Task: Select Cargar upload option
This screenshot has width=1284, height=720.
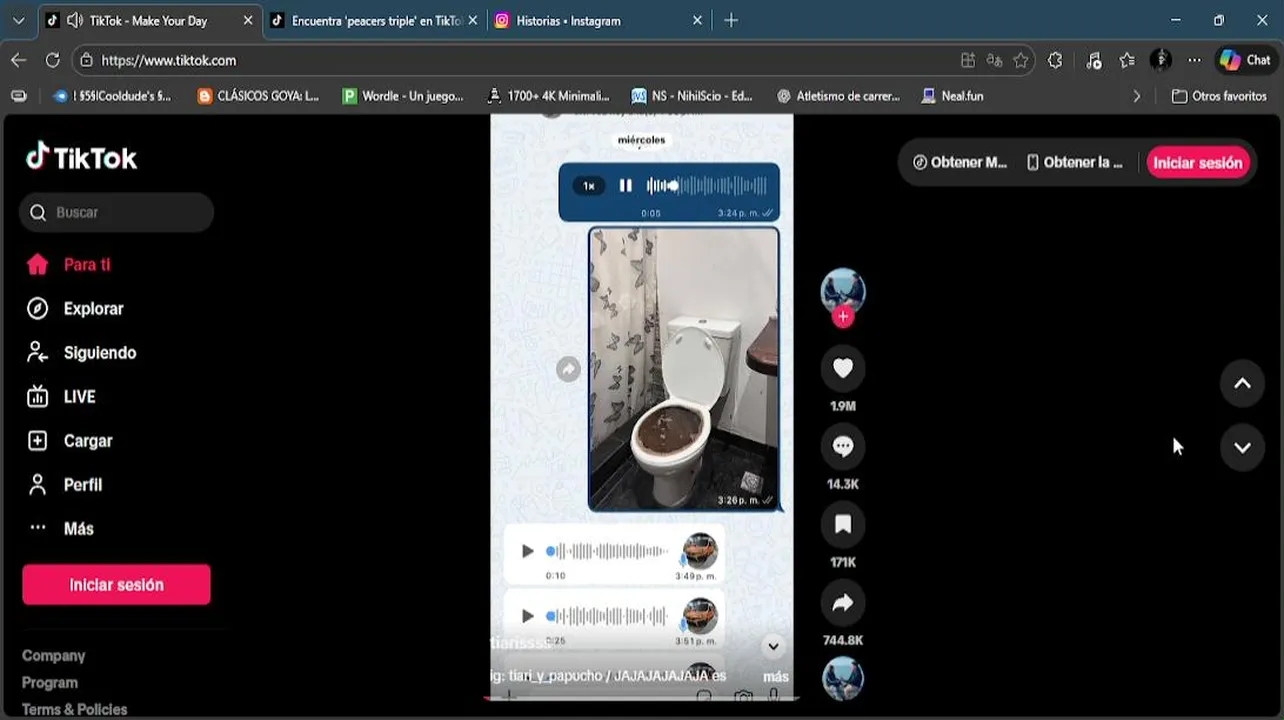Action: point(69,441)
